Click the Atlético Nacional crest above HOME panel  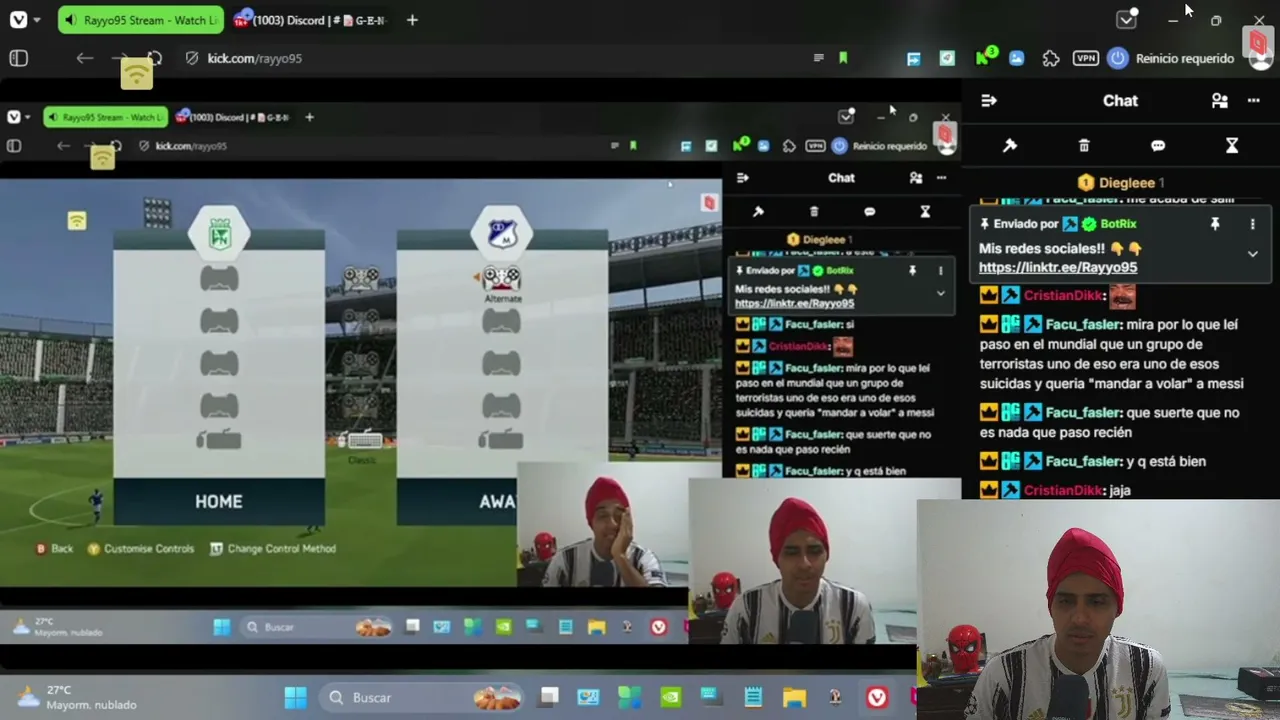[x=219, y=234]
